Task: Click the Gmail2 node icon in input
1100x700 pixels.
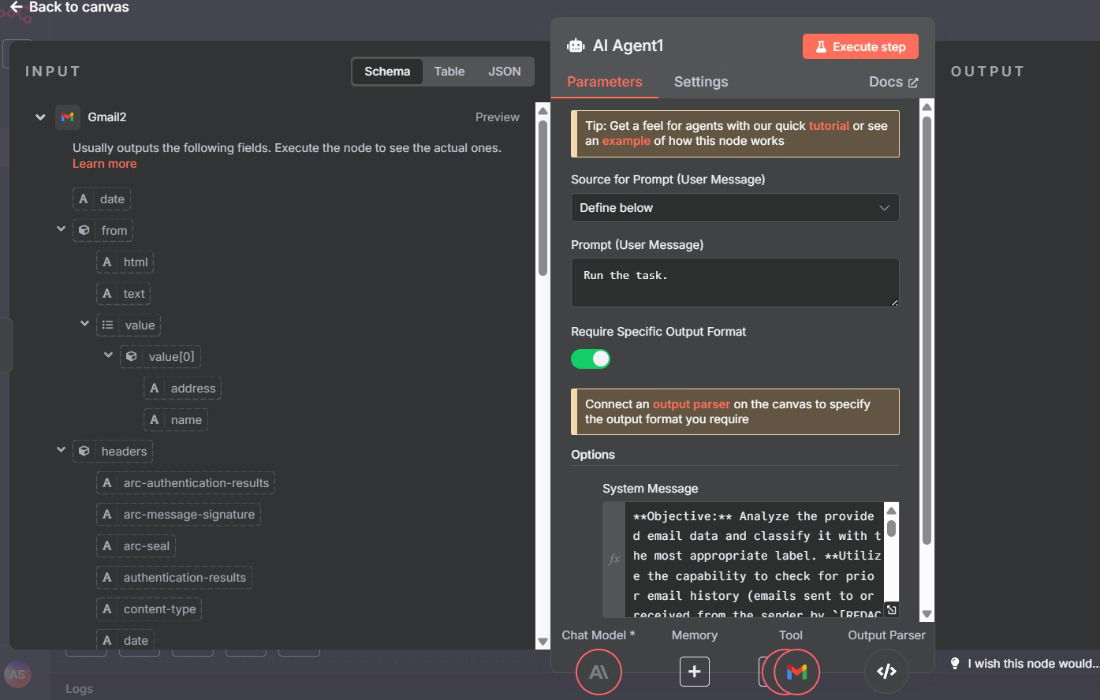Action: pos(67,117)
